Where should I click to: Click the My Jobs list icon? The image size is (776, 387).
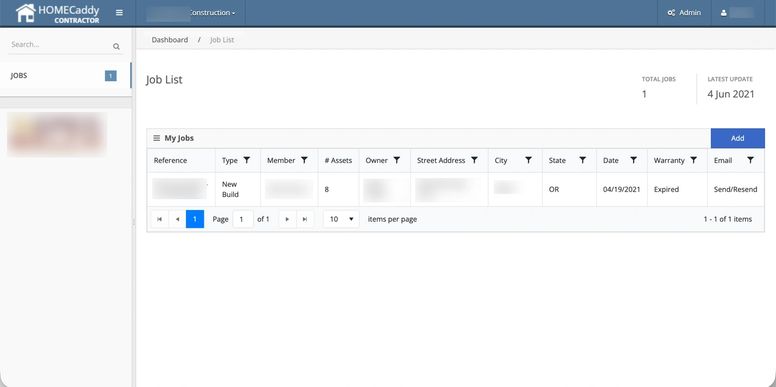point(156,138)
